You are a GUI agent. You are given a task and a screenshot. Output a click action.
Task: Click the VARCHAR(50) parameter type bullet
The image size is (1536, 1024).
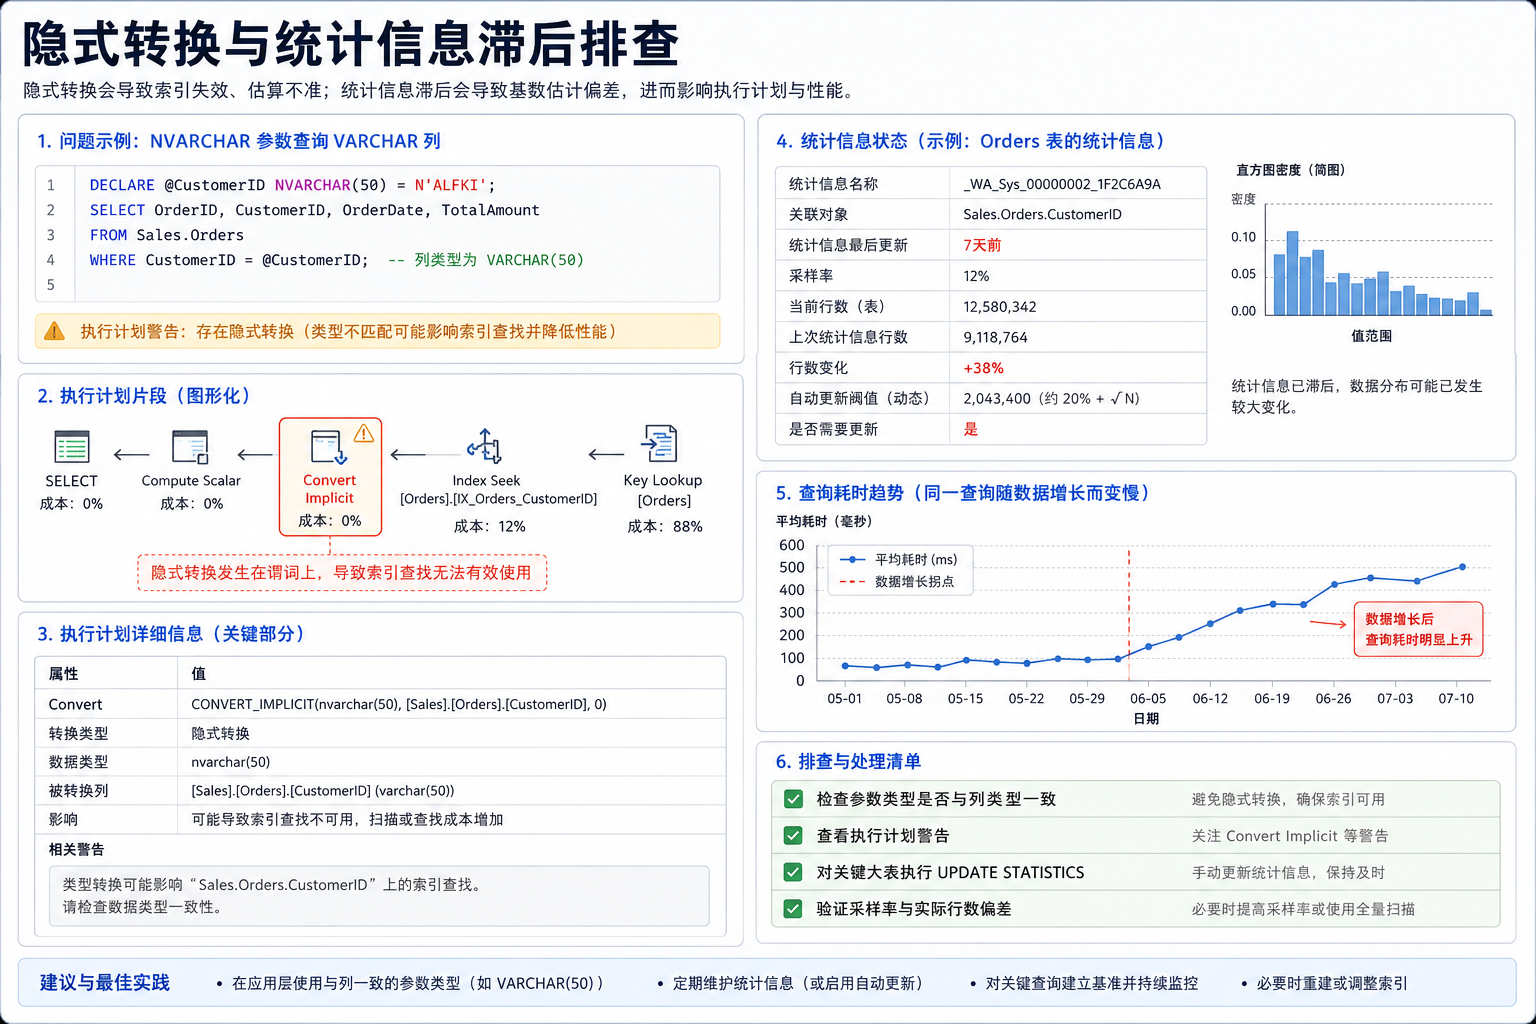pyautogui.click(x=417, y=984)
